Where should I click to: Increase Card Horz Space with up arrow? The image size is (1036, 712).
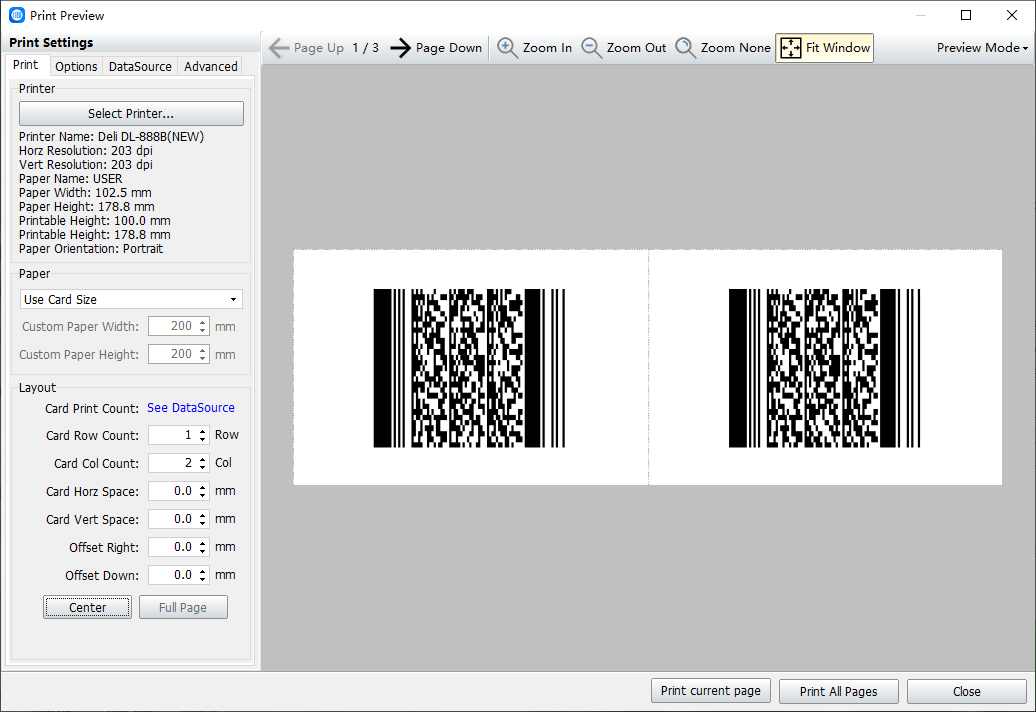[202, 487]
